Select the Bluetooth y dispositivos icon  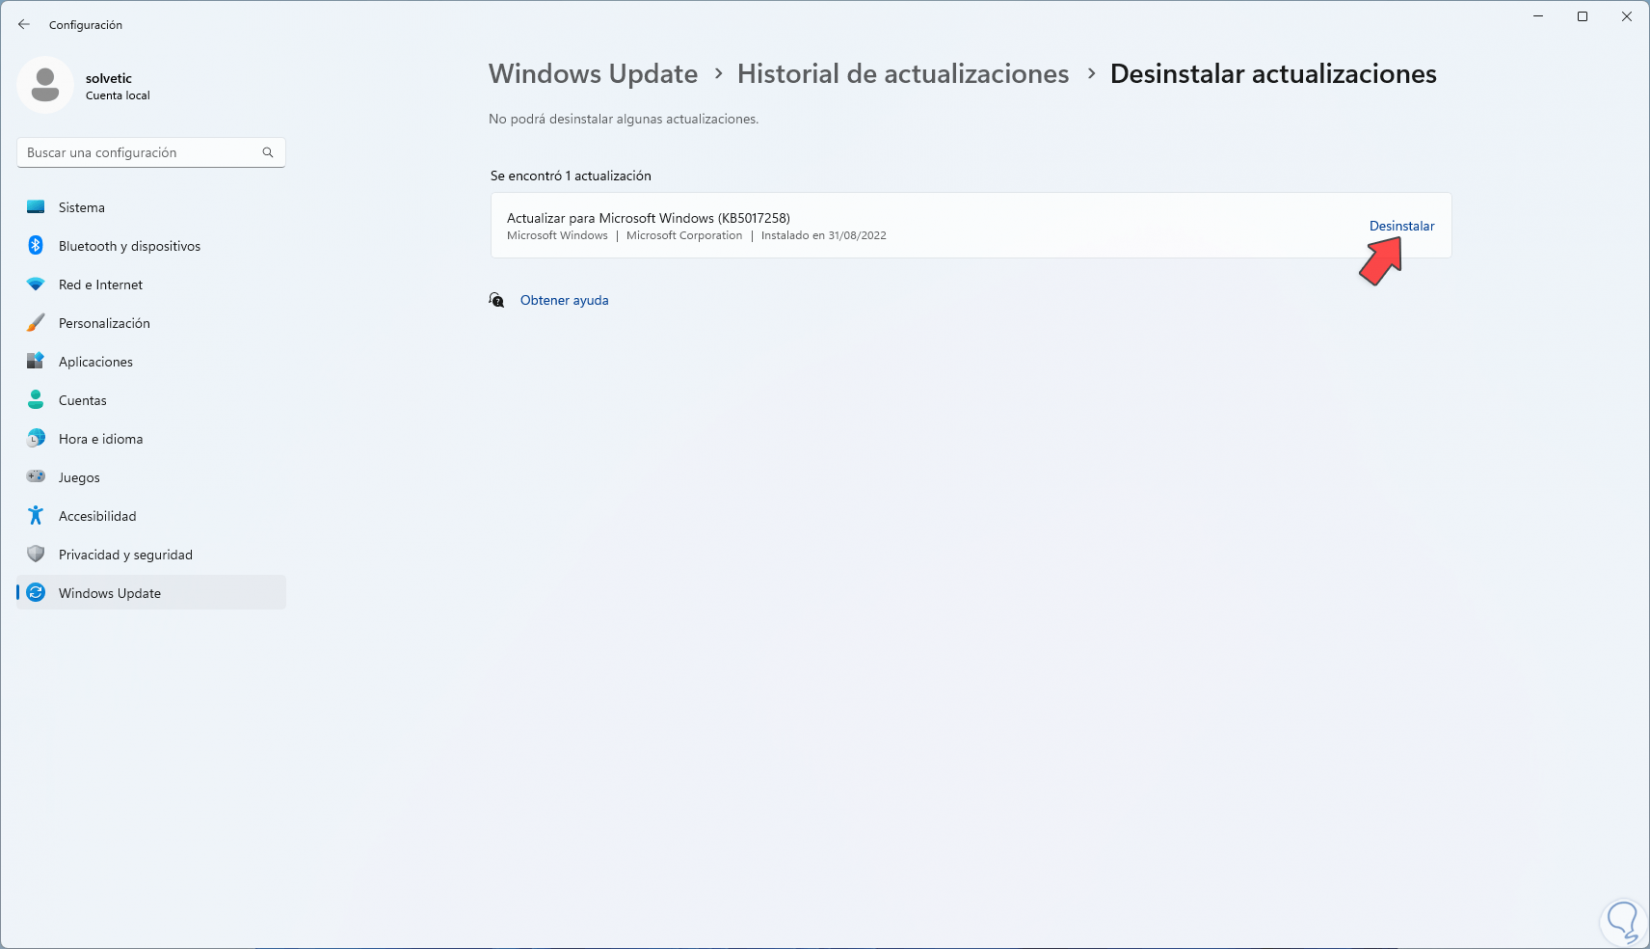tap(36, 246)
